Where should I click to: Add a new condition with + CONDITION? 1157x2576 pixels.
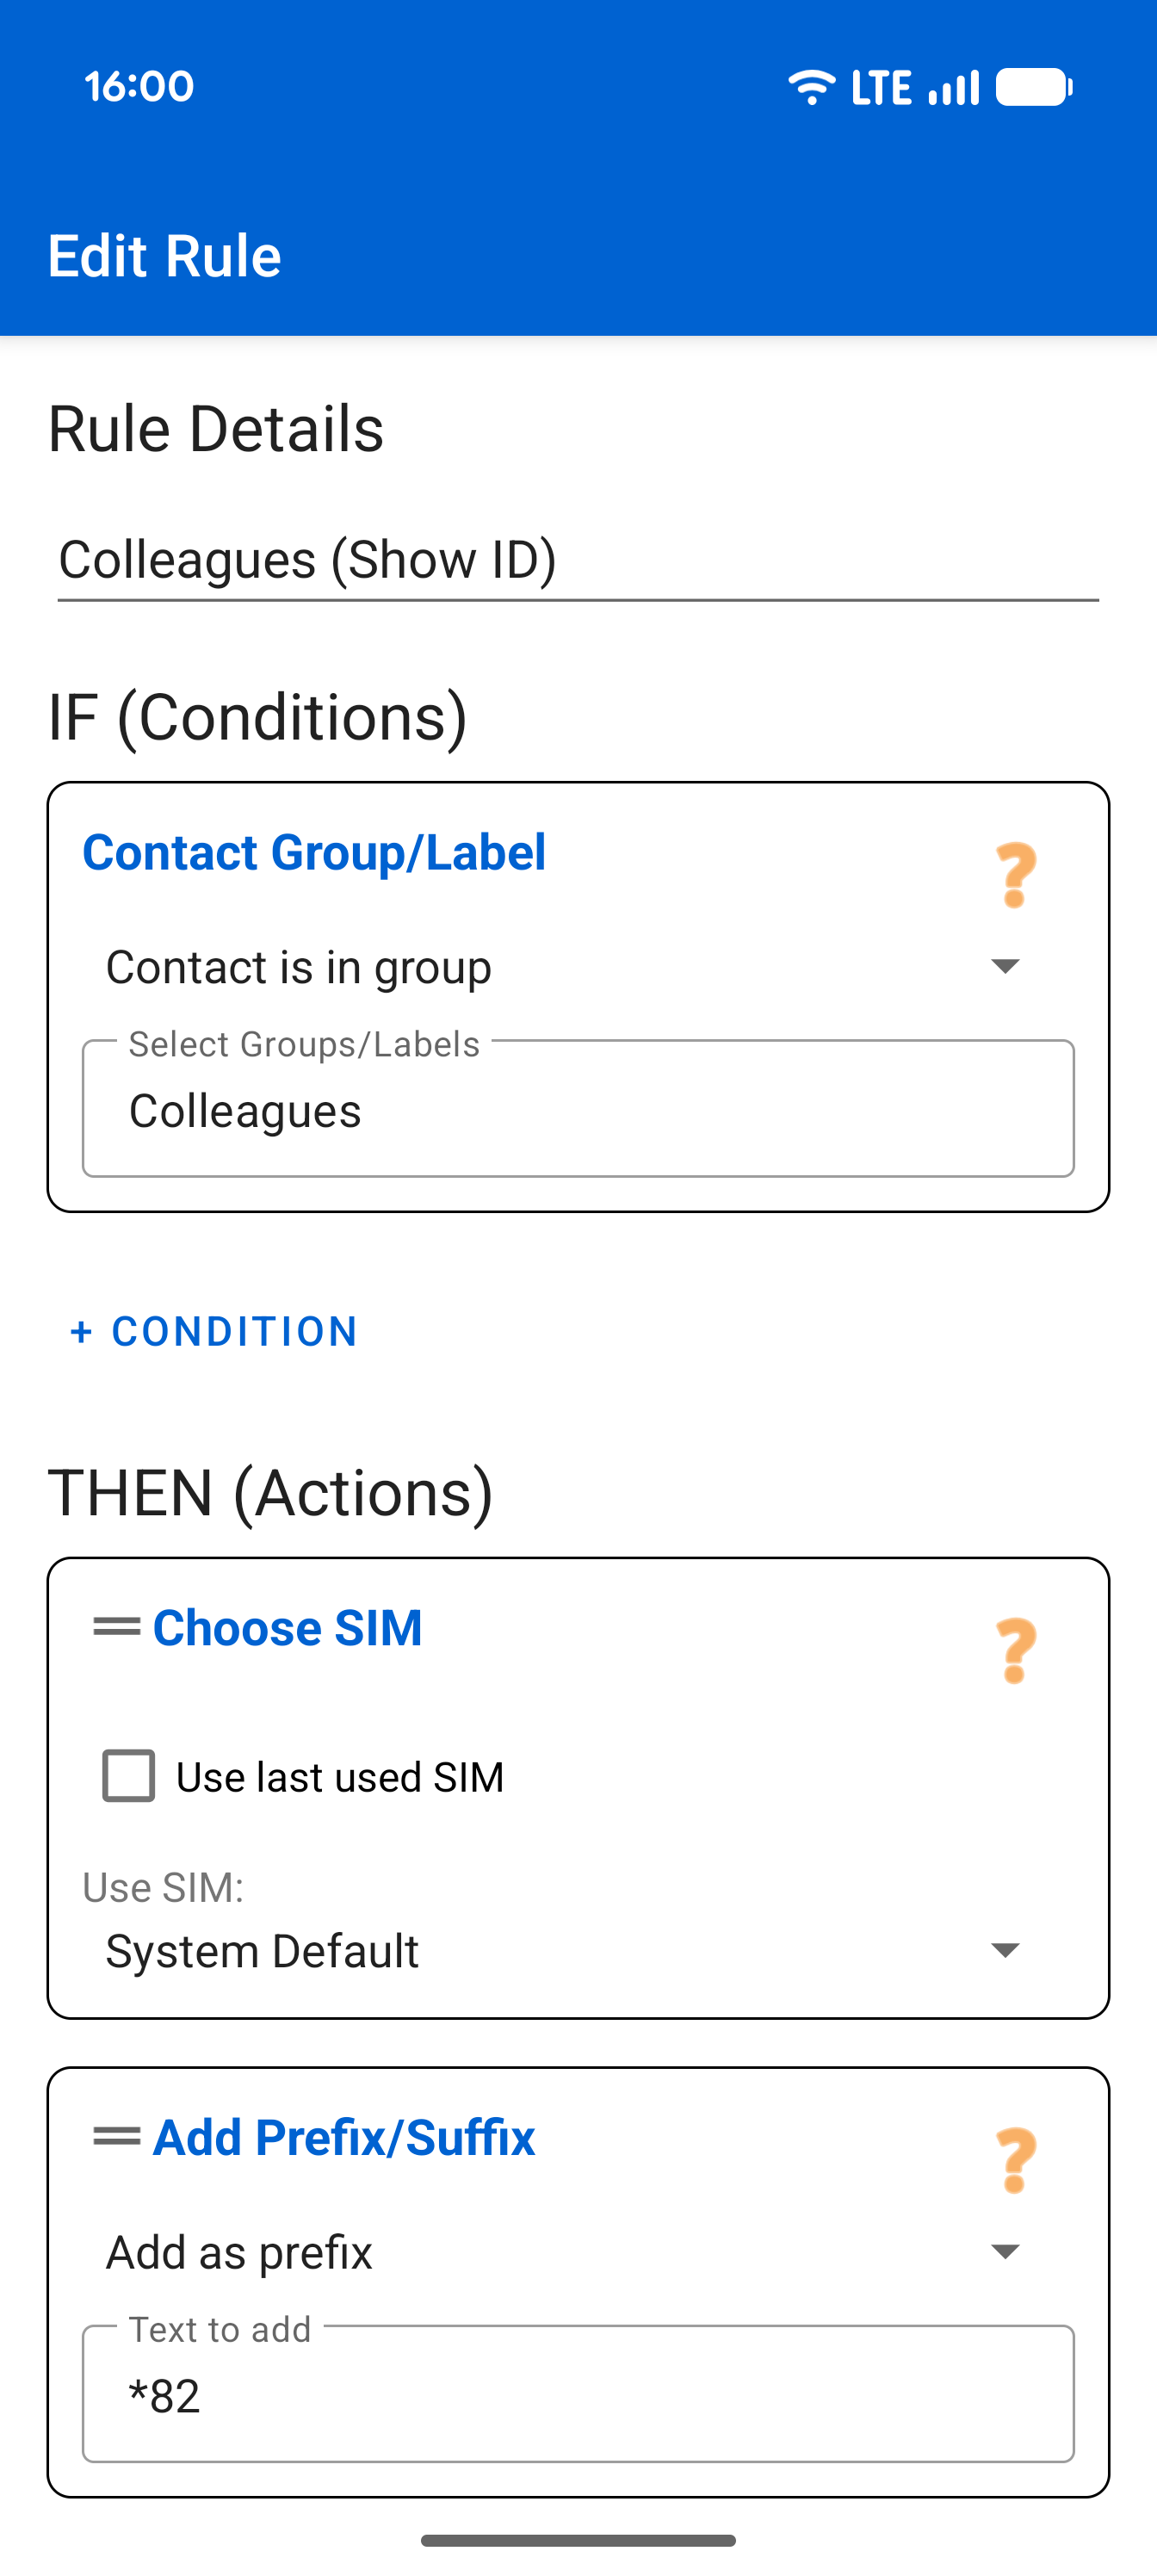click(x=214, y=1331)
